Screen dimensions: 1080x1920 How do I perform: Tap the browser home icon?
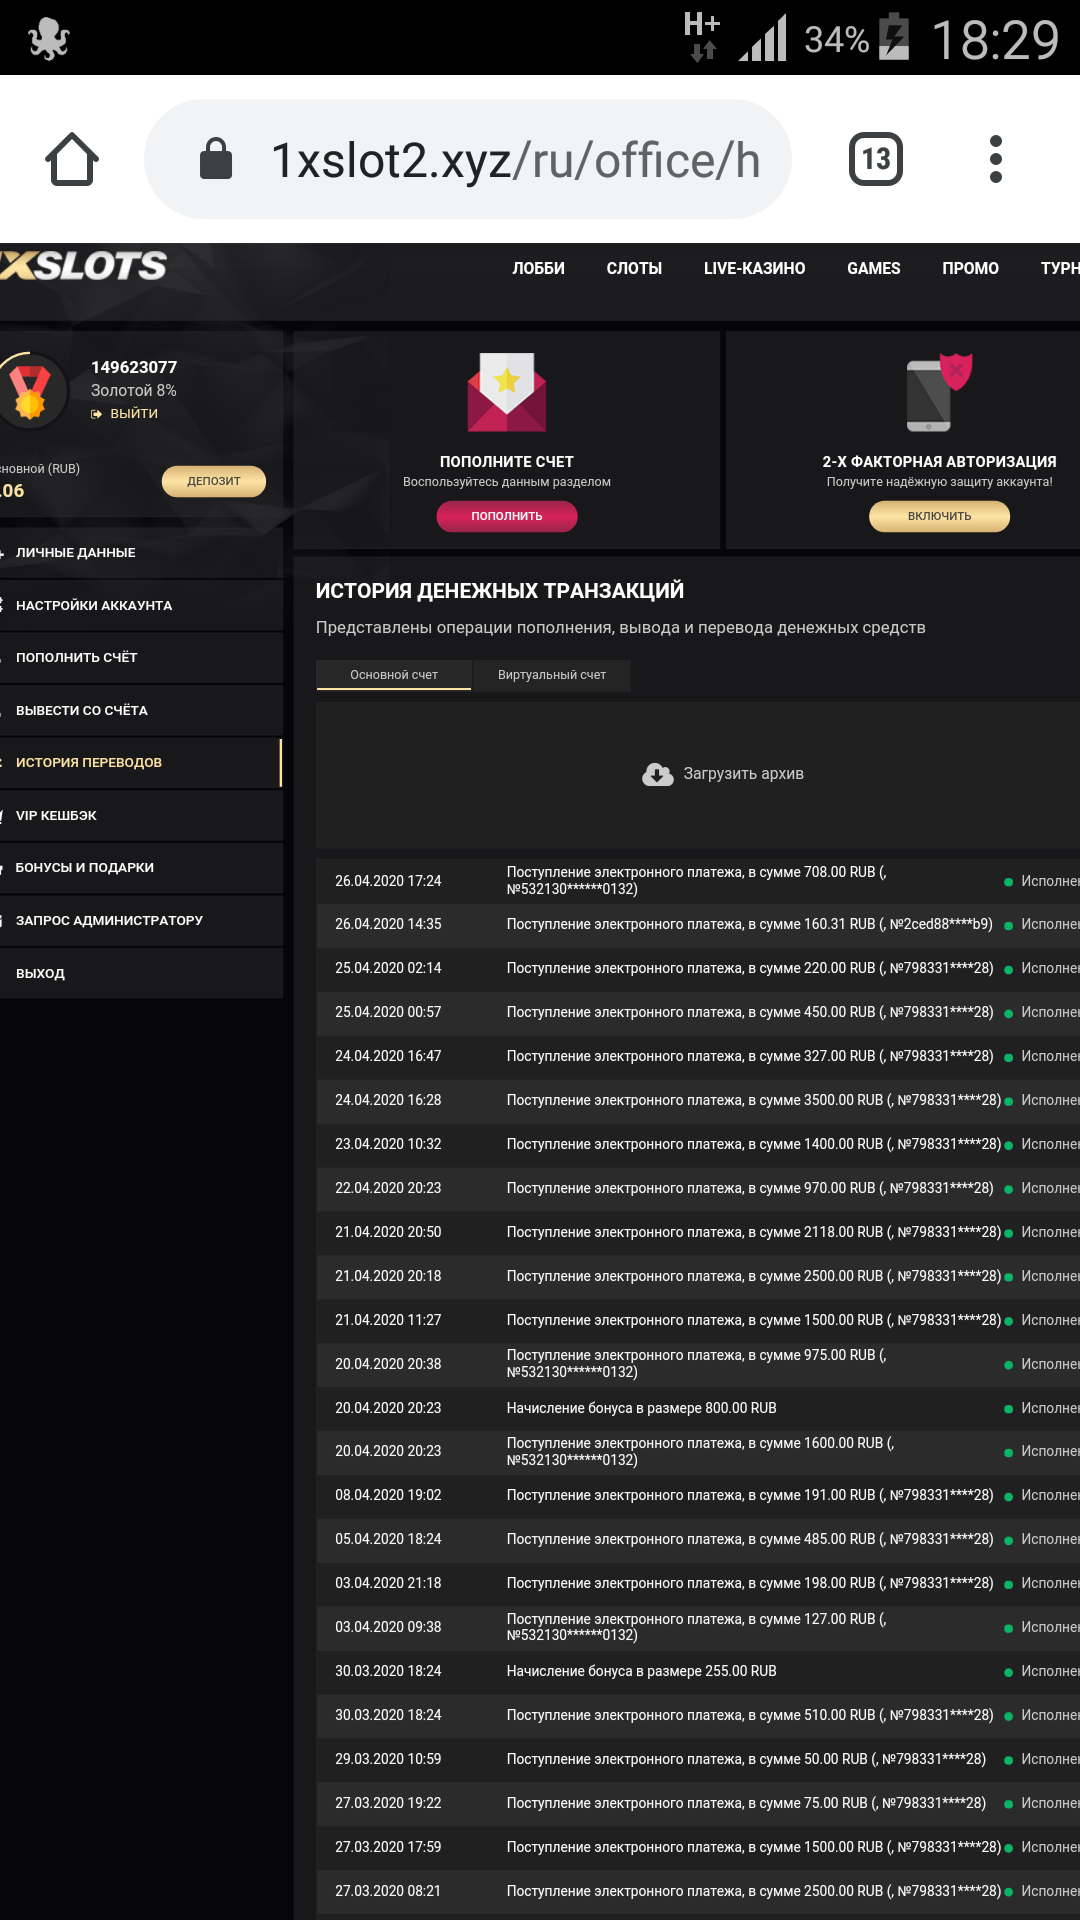(72, 160)
